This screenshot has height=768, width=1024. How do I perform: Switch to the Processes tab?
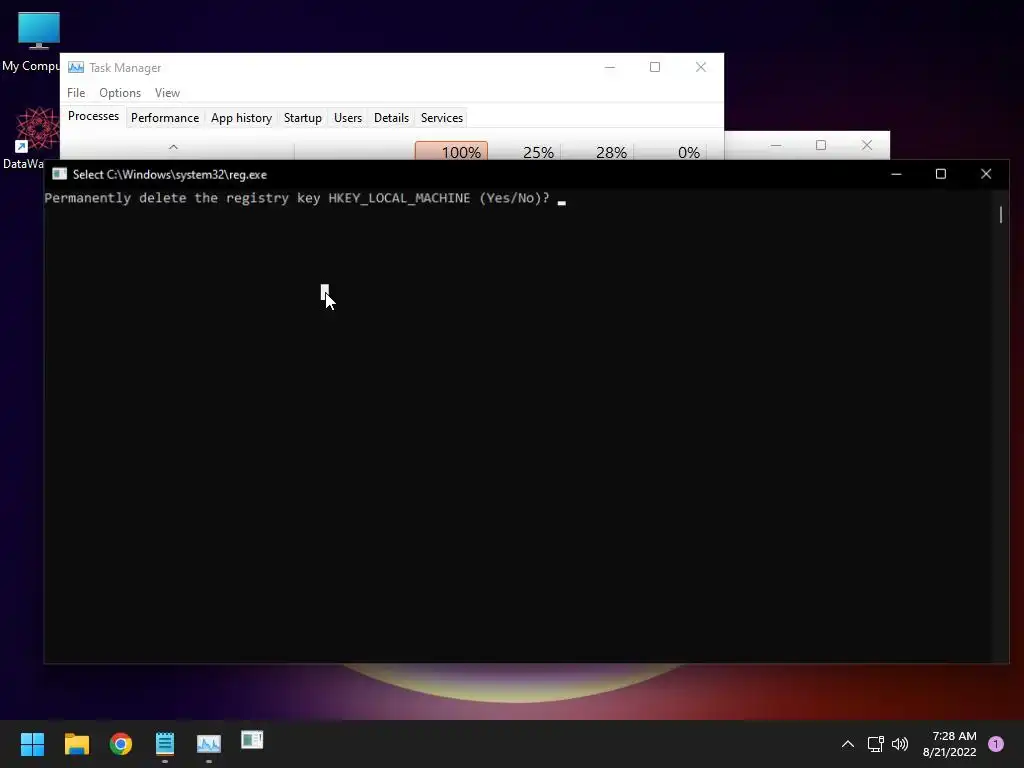coord(93,116)
